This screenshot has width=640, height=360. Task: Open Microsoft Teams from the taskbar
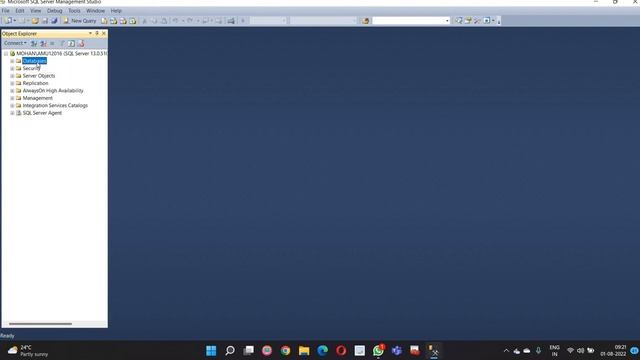pos(397,351)
